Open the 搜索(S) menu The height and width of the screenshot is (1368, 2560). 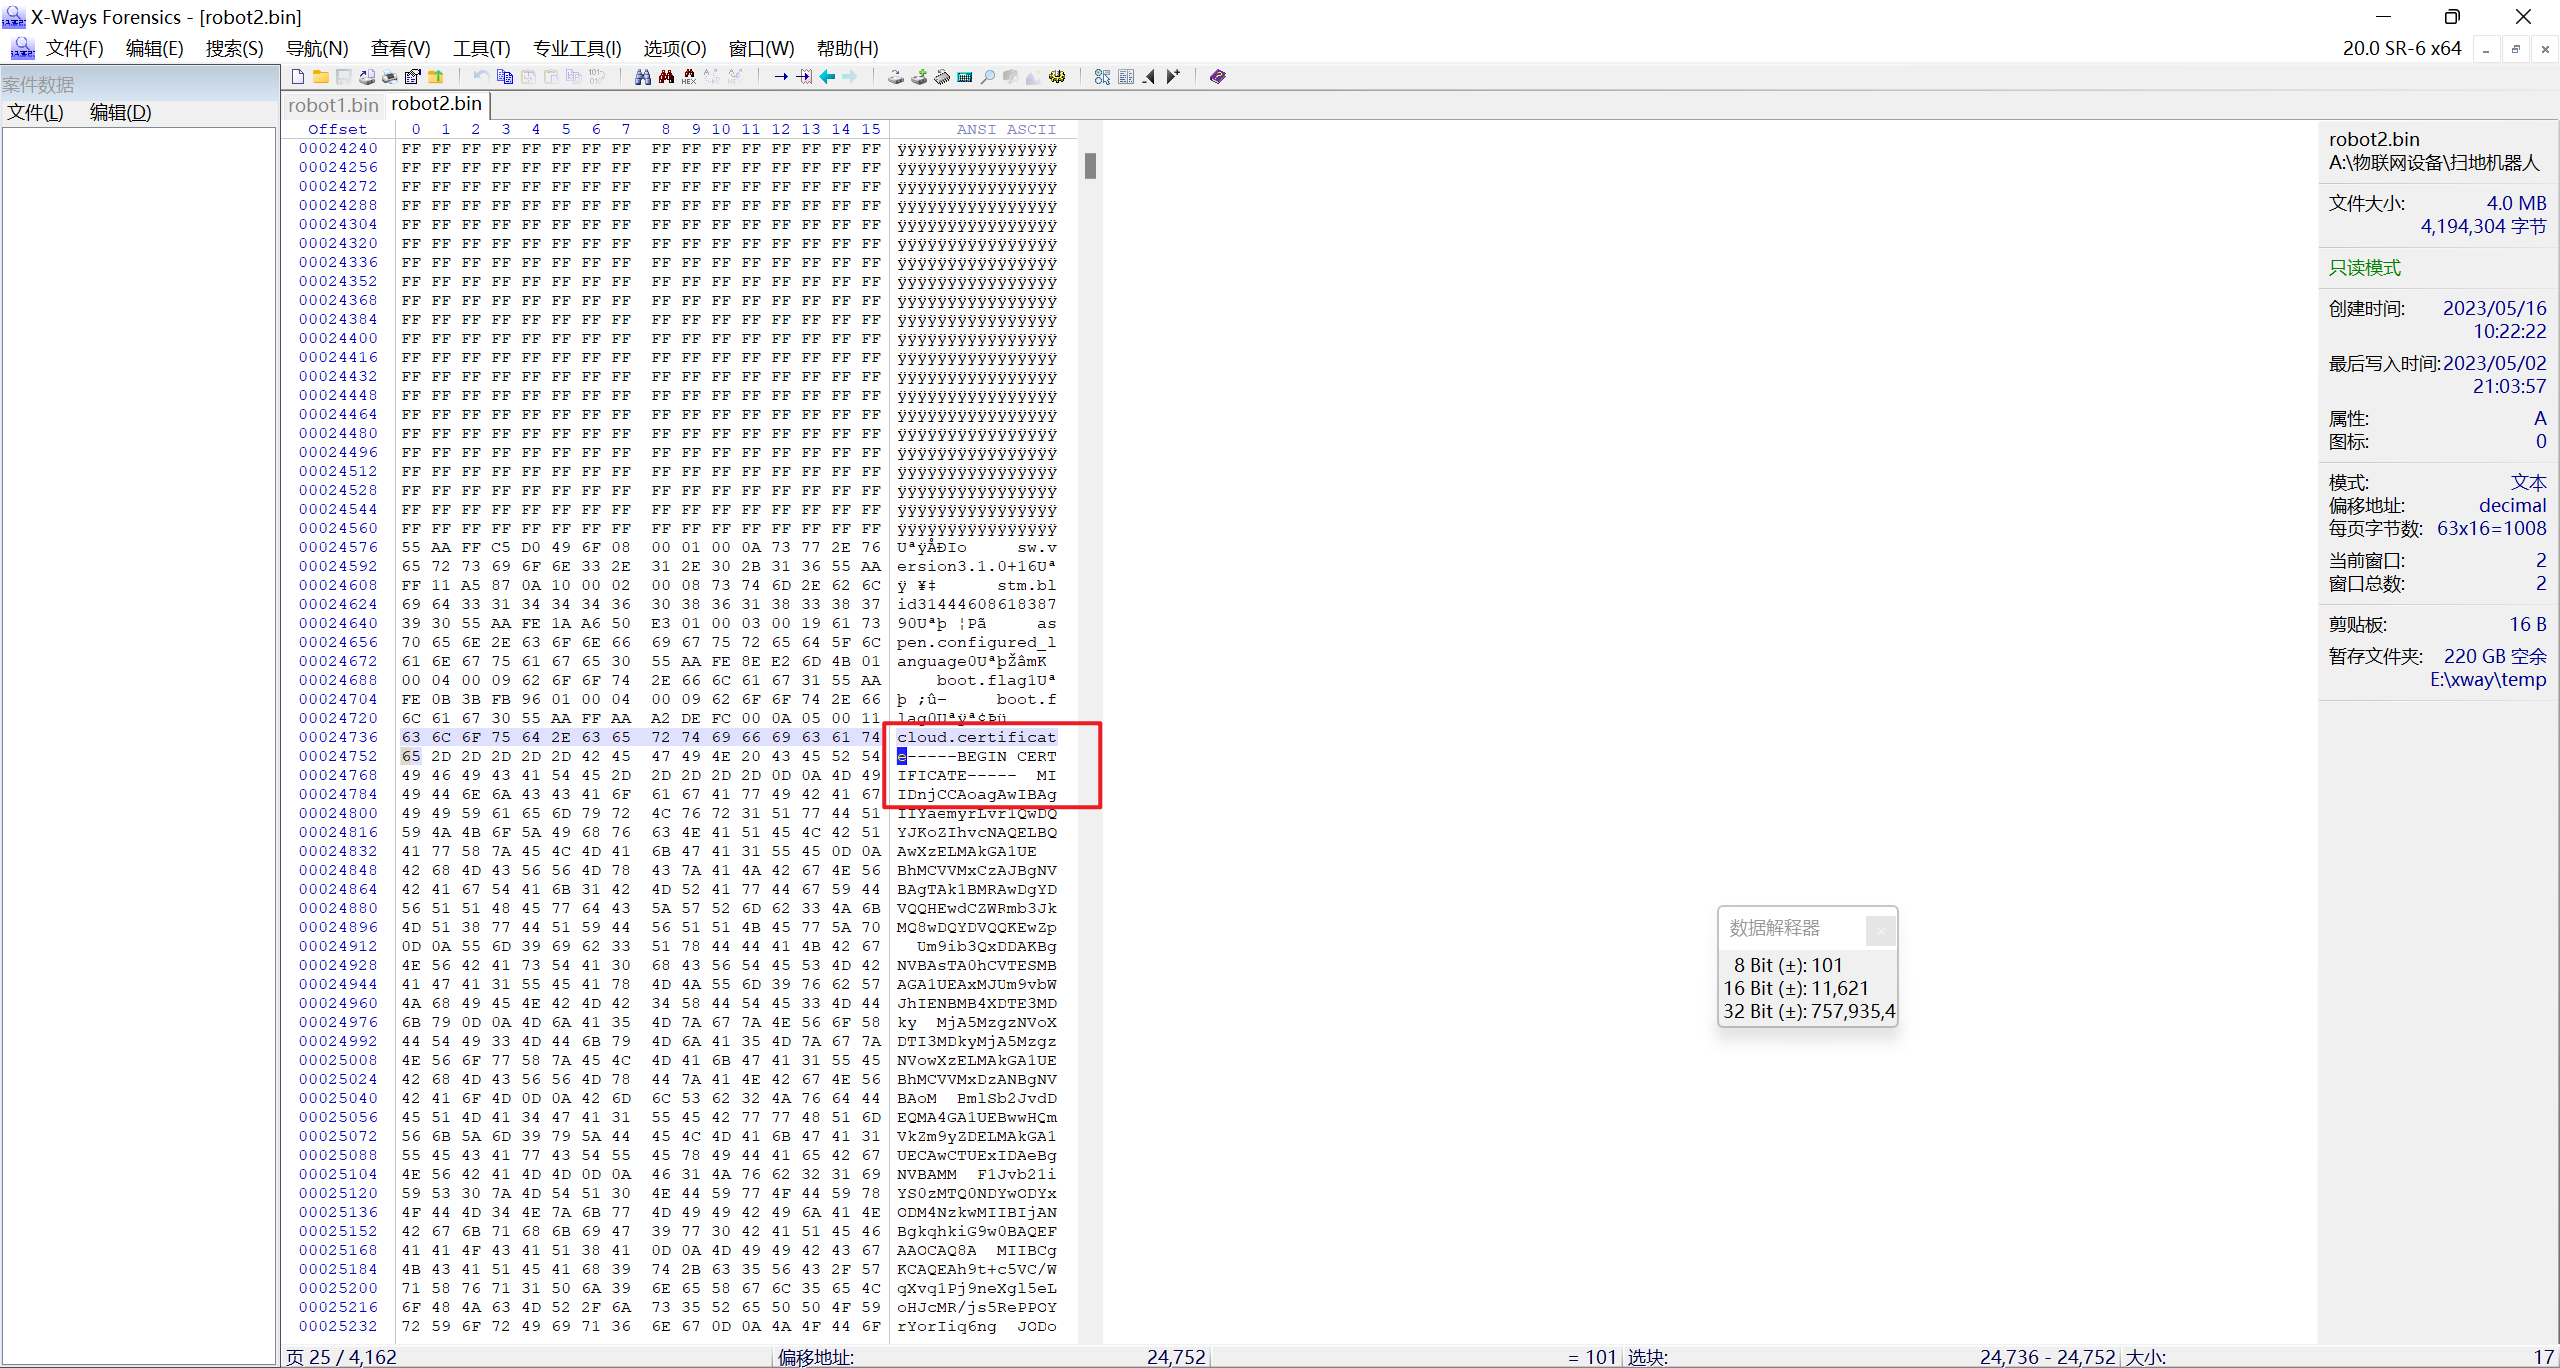click(x=234, y=48)
